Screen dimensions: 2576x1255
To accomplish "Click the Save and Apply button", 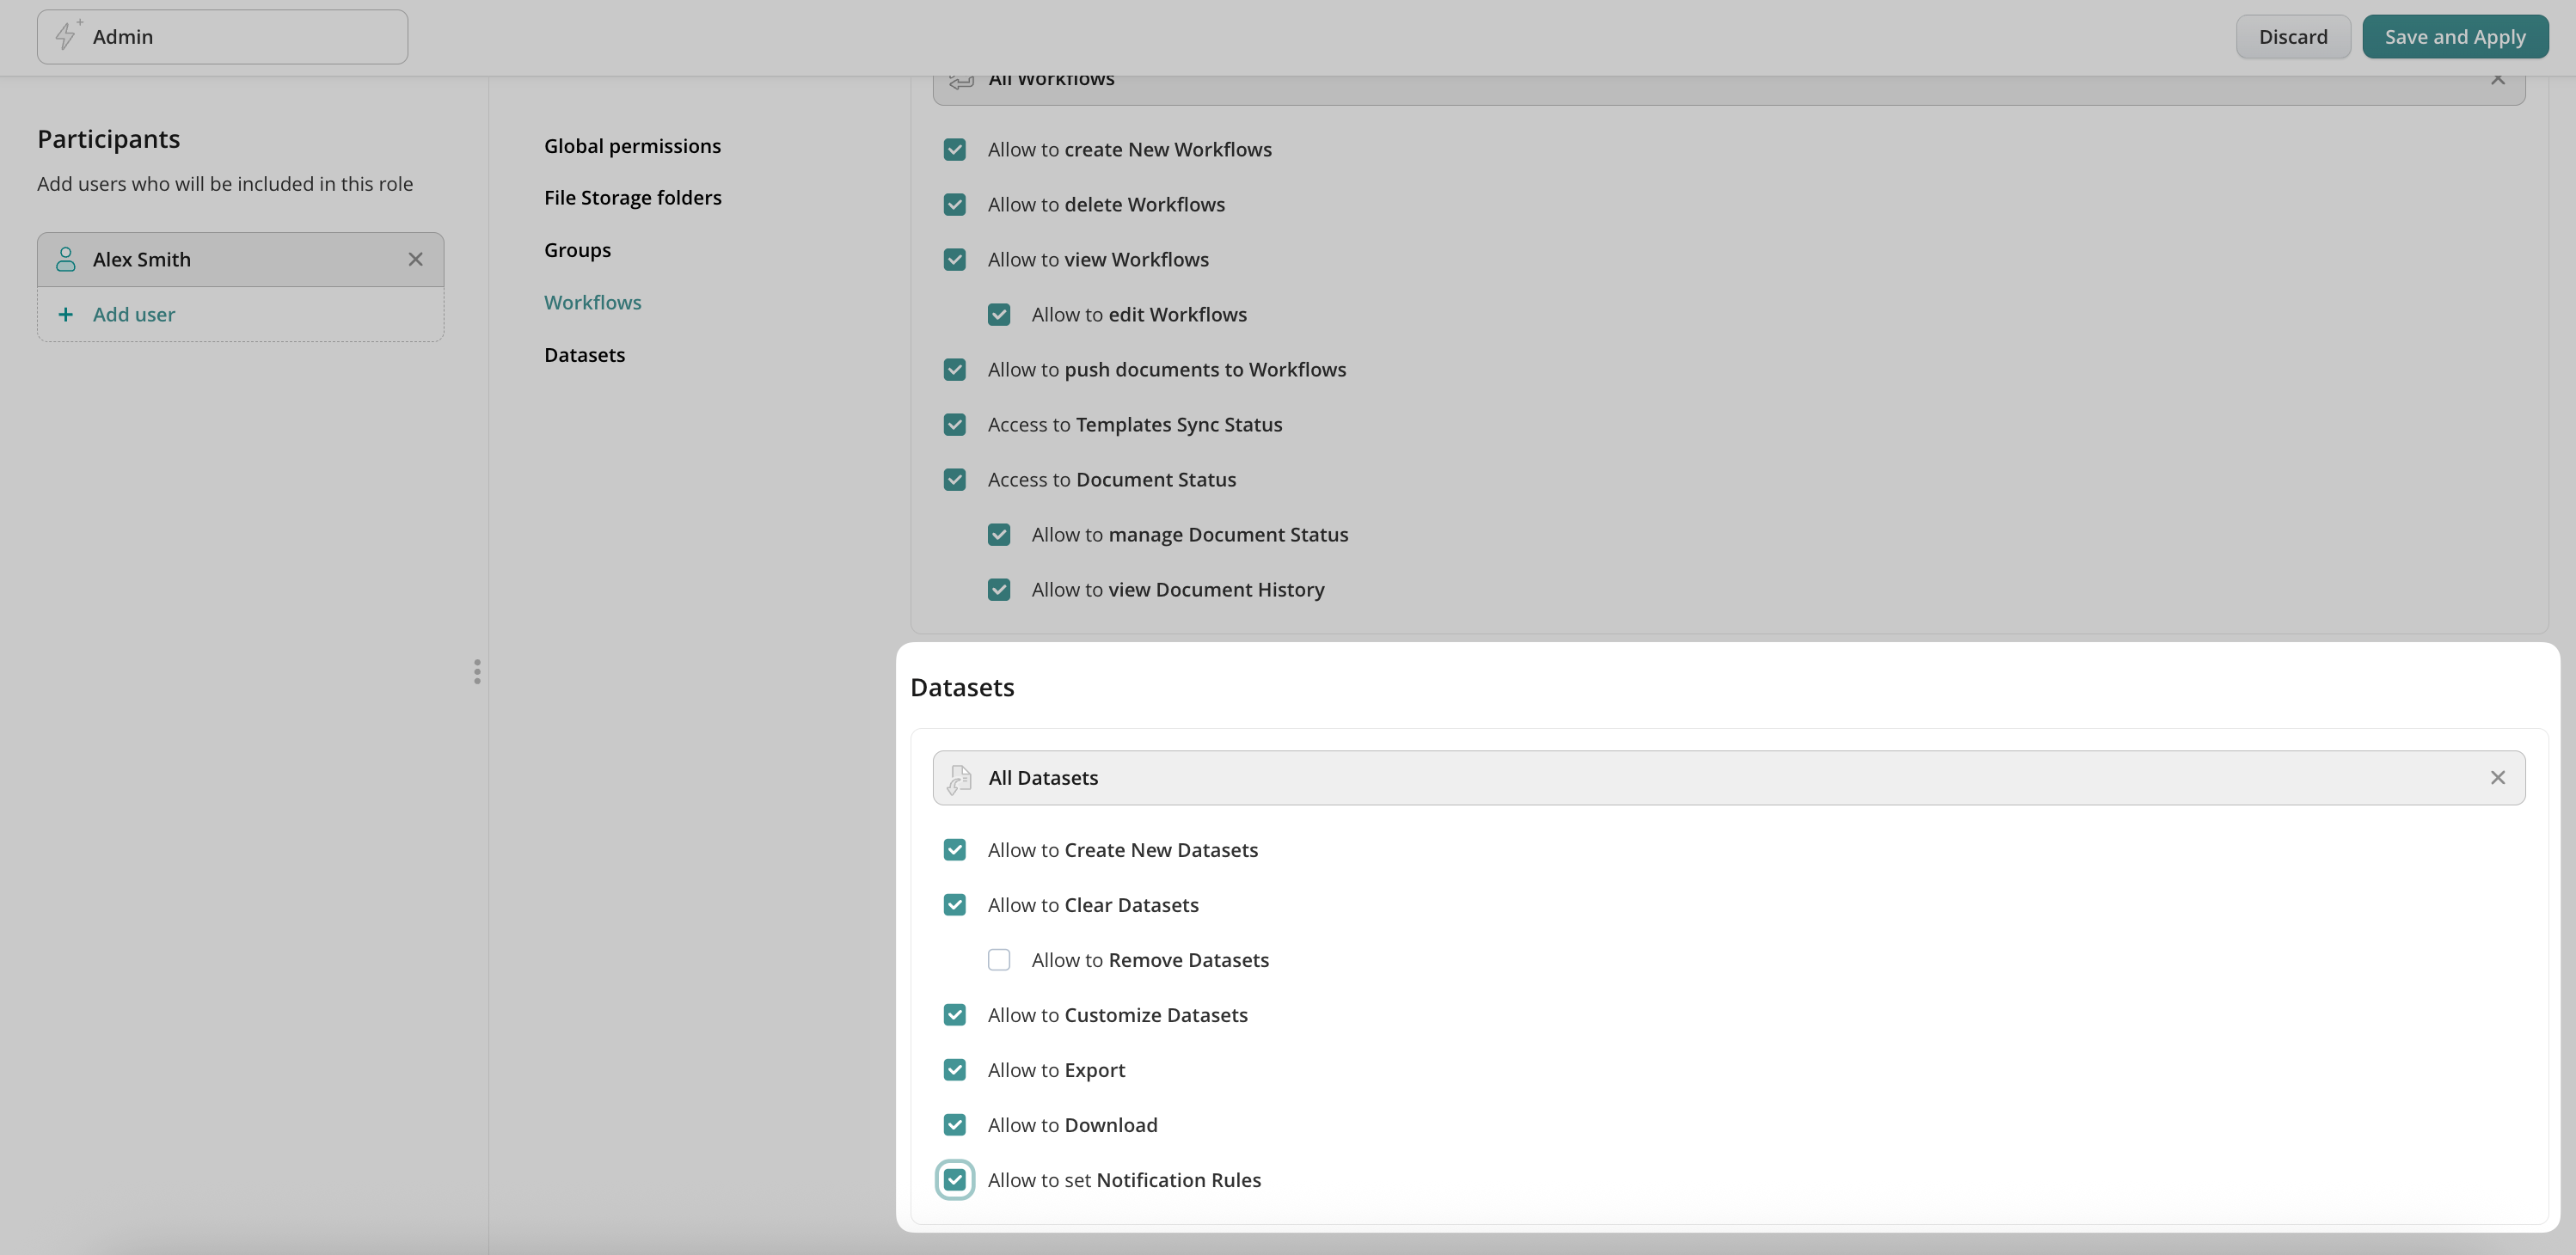I will coord(2454,37).
